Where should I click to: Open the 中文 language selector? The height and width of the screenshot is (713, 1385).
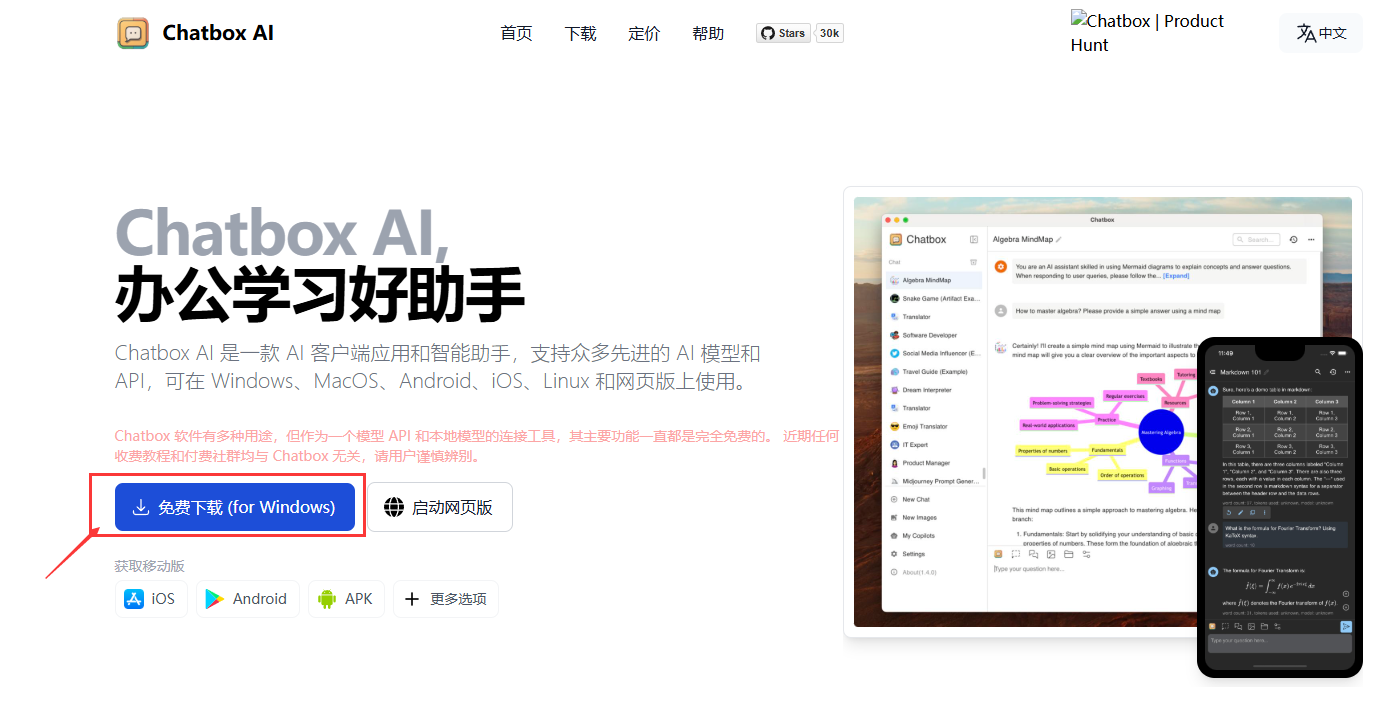click(1321, 33)
